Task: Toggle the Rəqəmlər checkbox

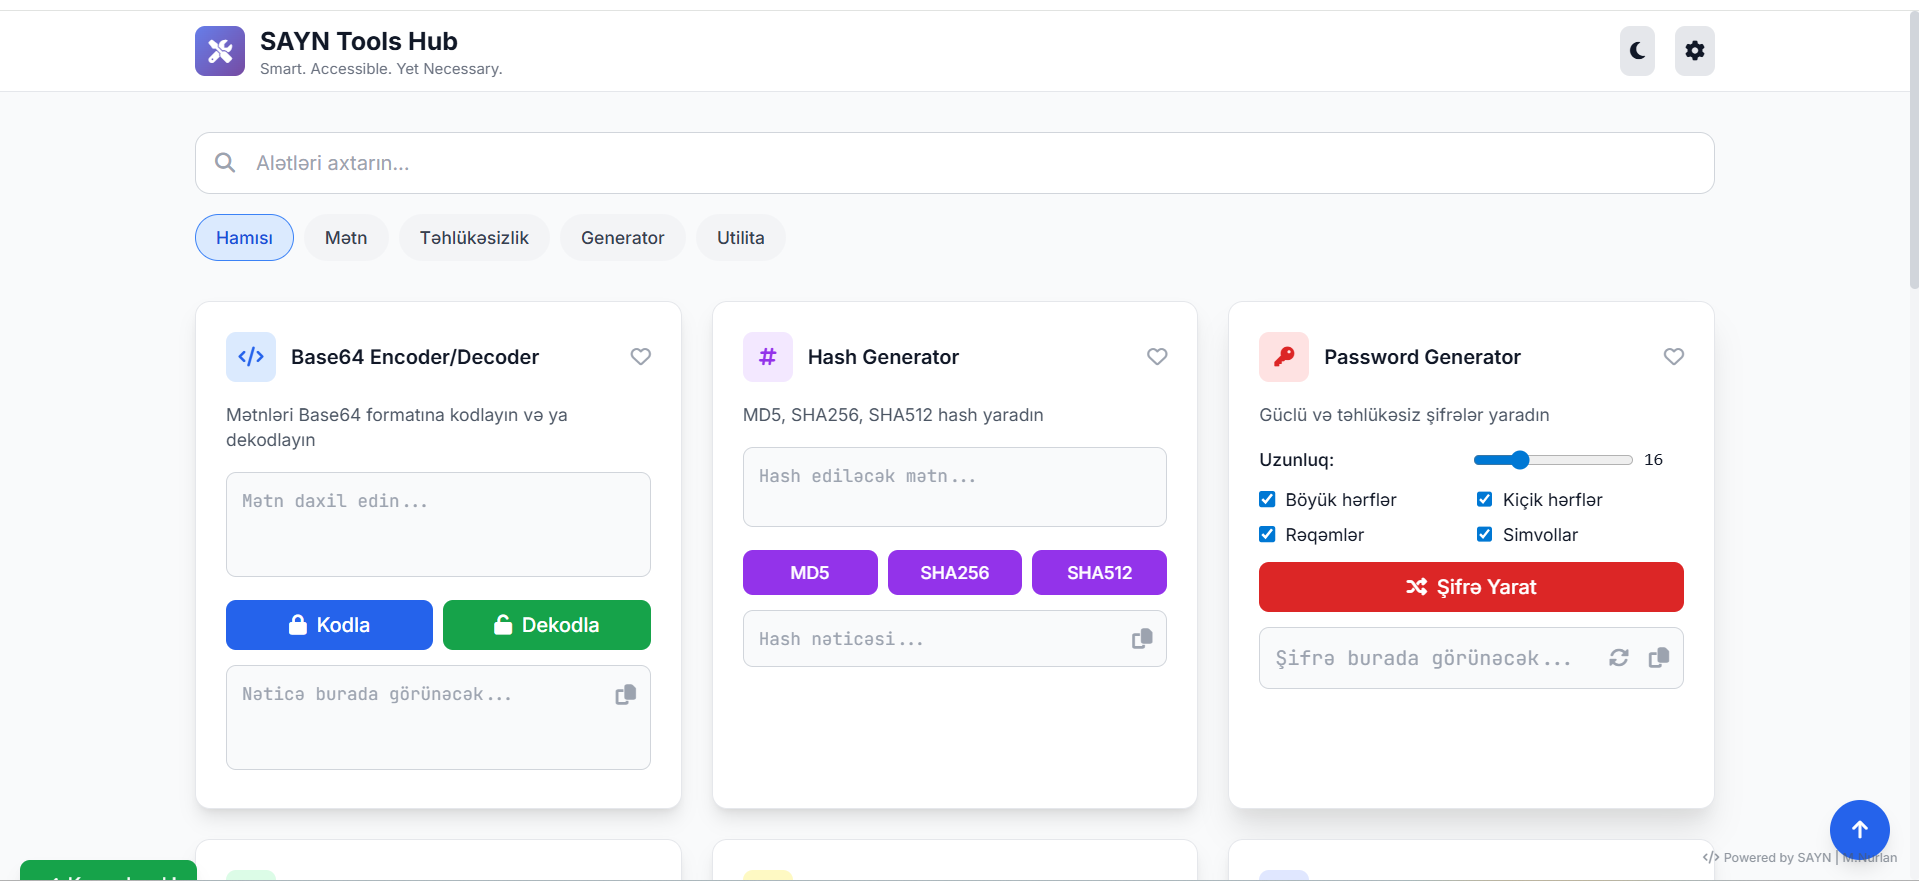Action: pyautogui.click(x=1267, y=535)
